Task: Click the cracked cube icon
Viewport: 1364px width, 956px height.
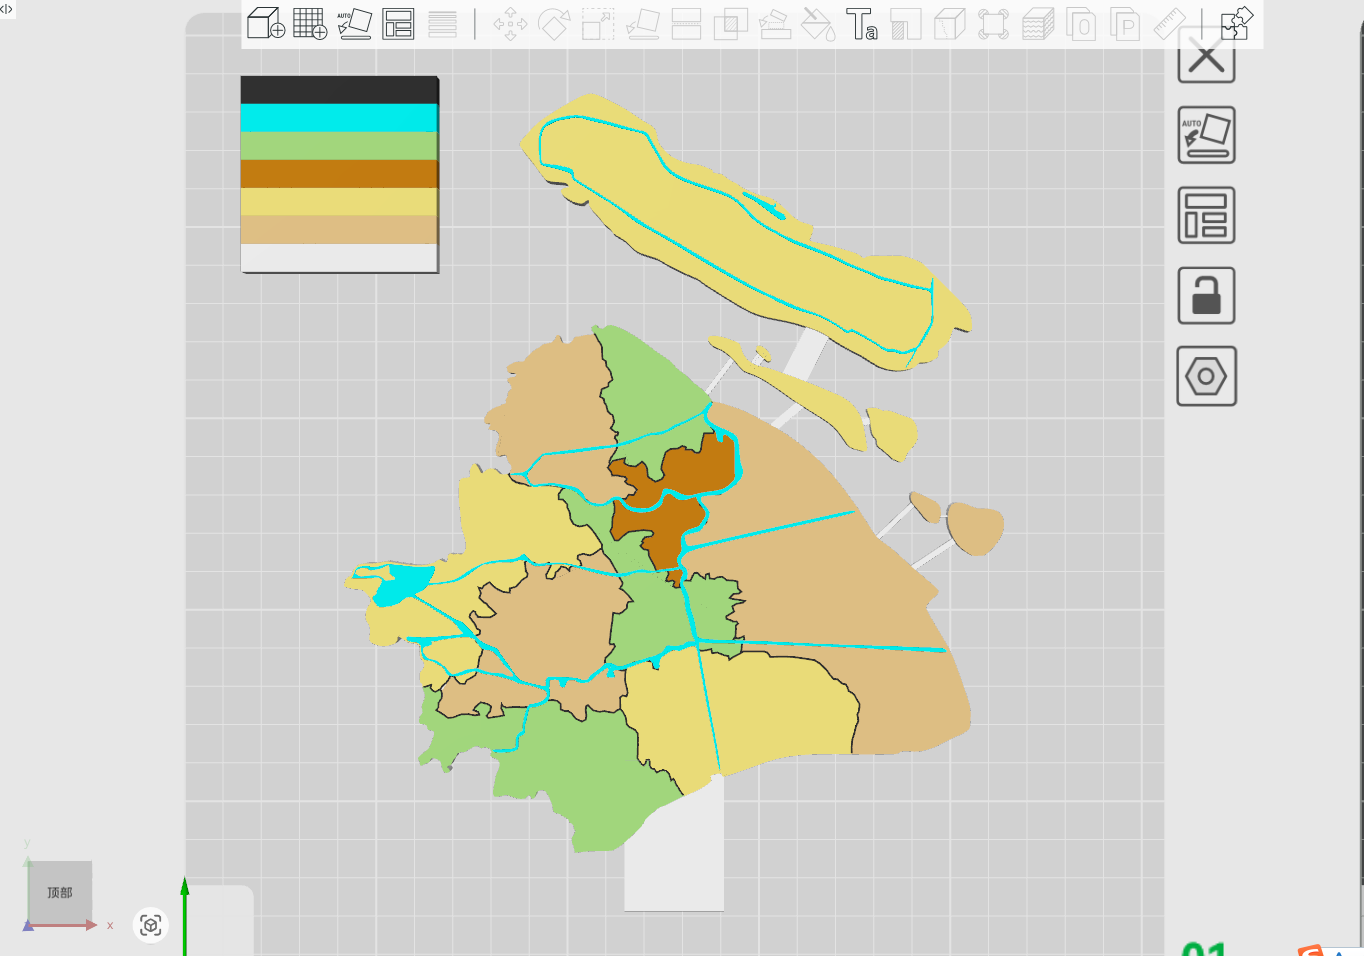Action: pyautogui.click(x=950, y=24)
